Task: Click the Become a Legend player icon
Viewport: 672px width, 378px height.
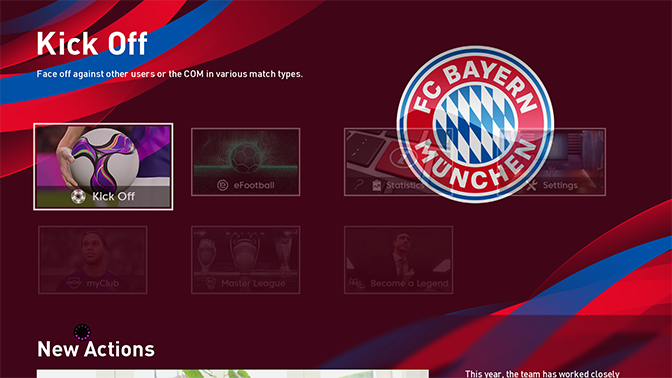Action: (x=357, y=283)
